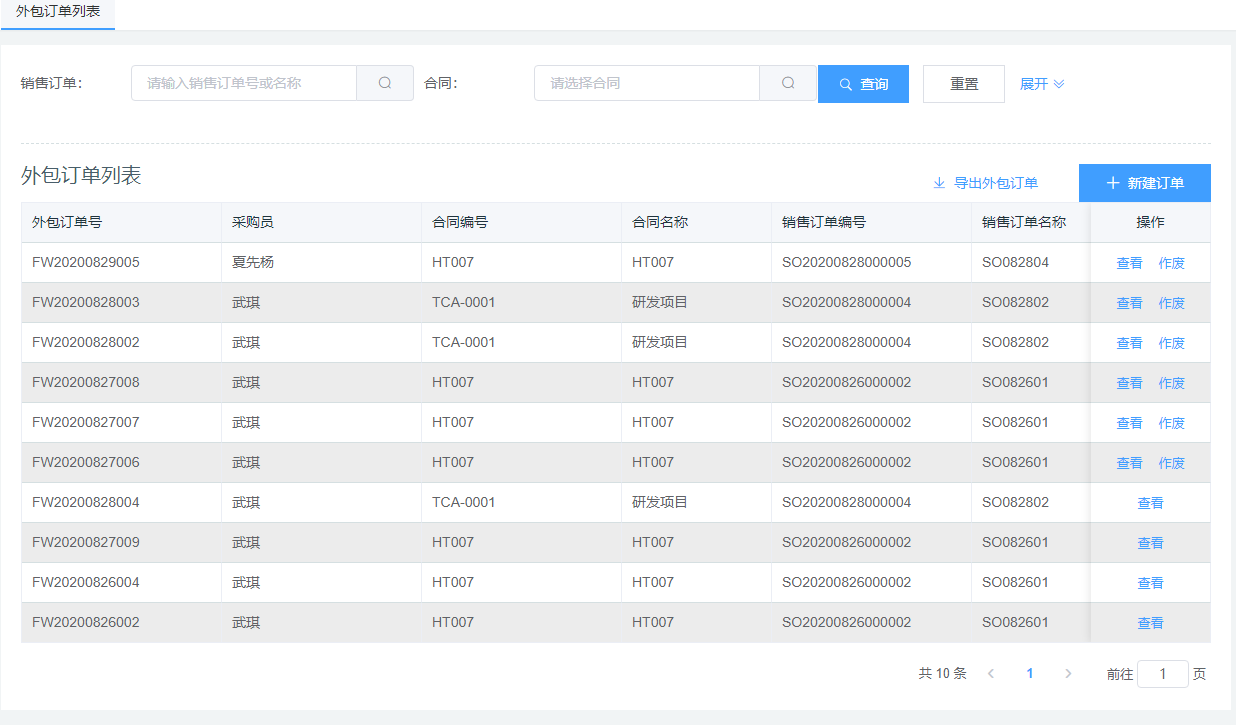Click the 导出外包订单 export link
This screenshot has width=1236, height=725.
[995, 183]
